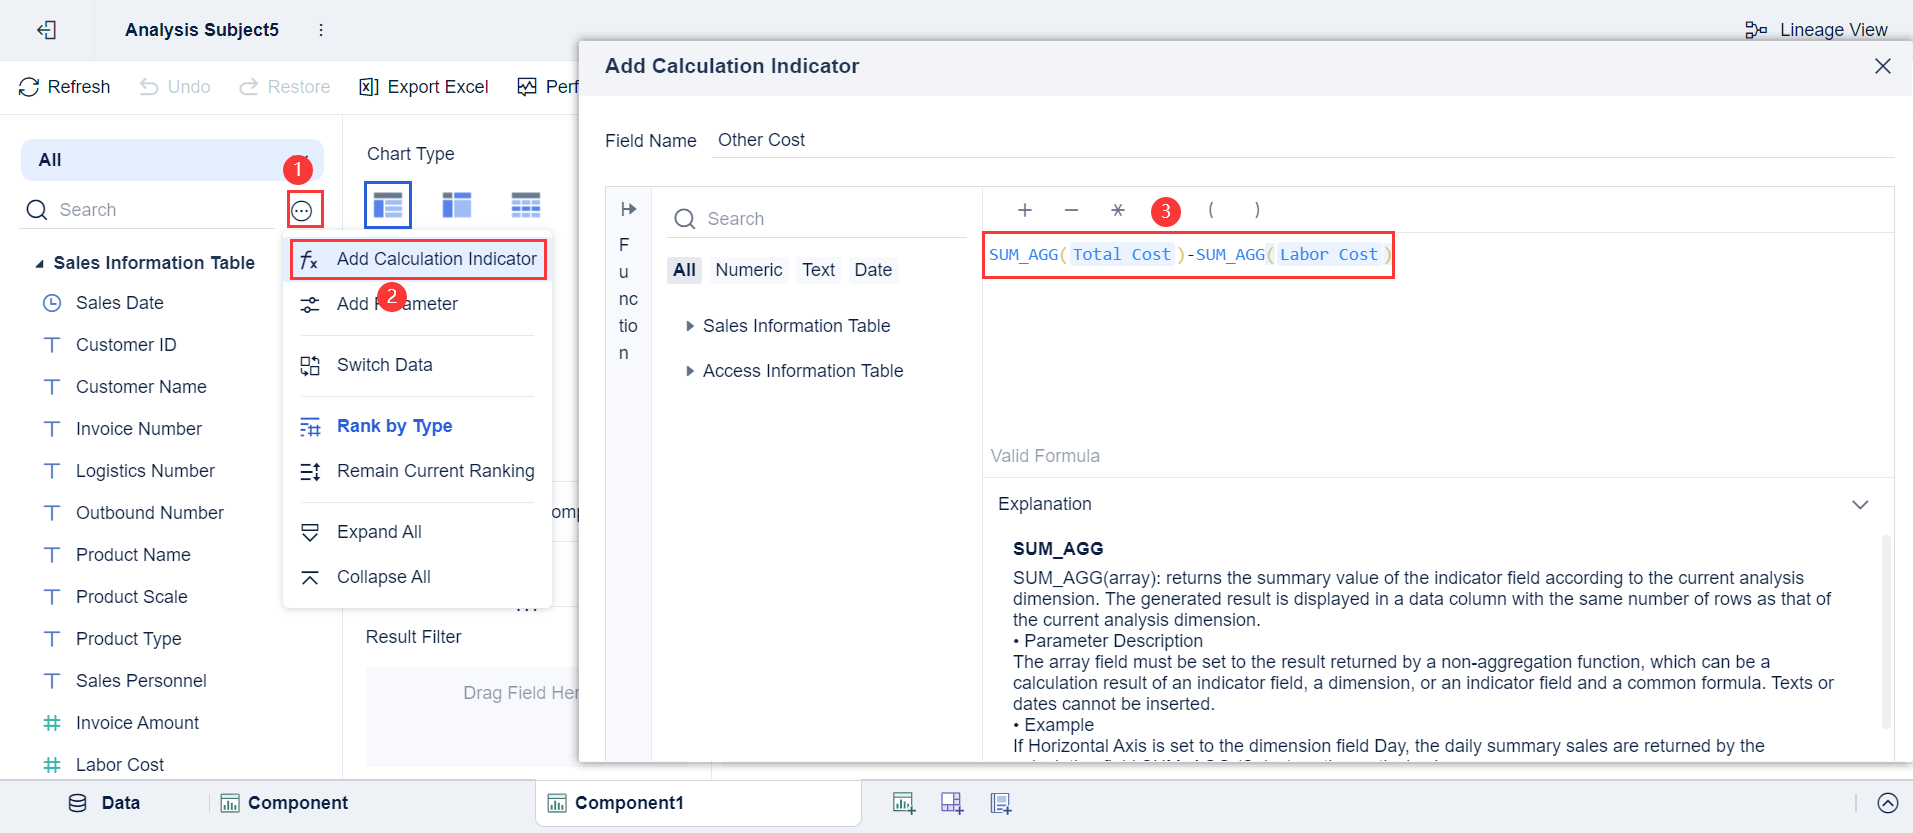This screenshot has width=1913, height=833.
Task: Select the grouped table chart type icon
Action: (388, 205)
